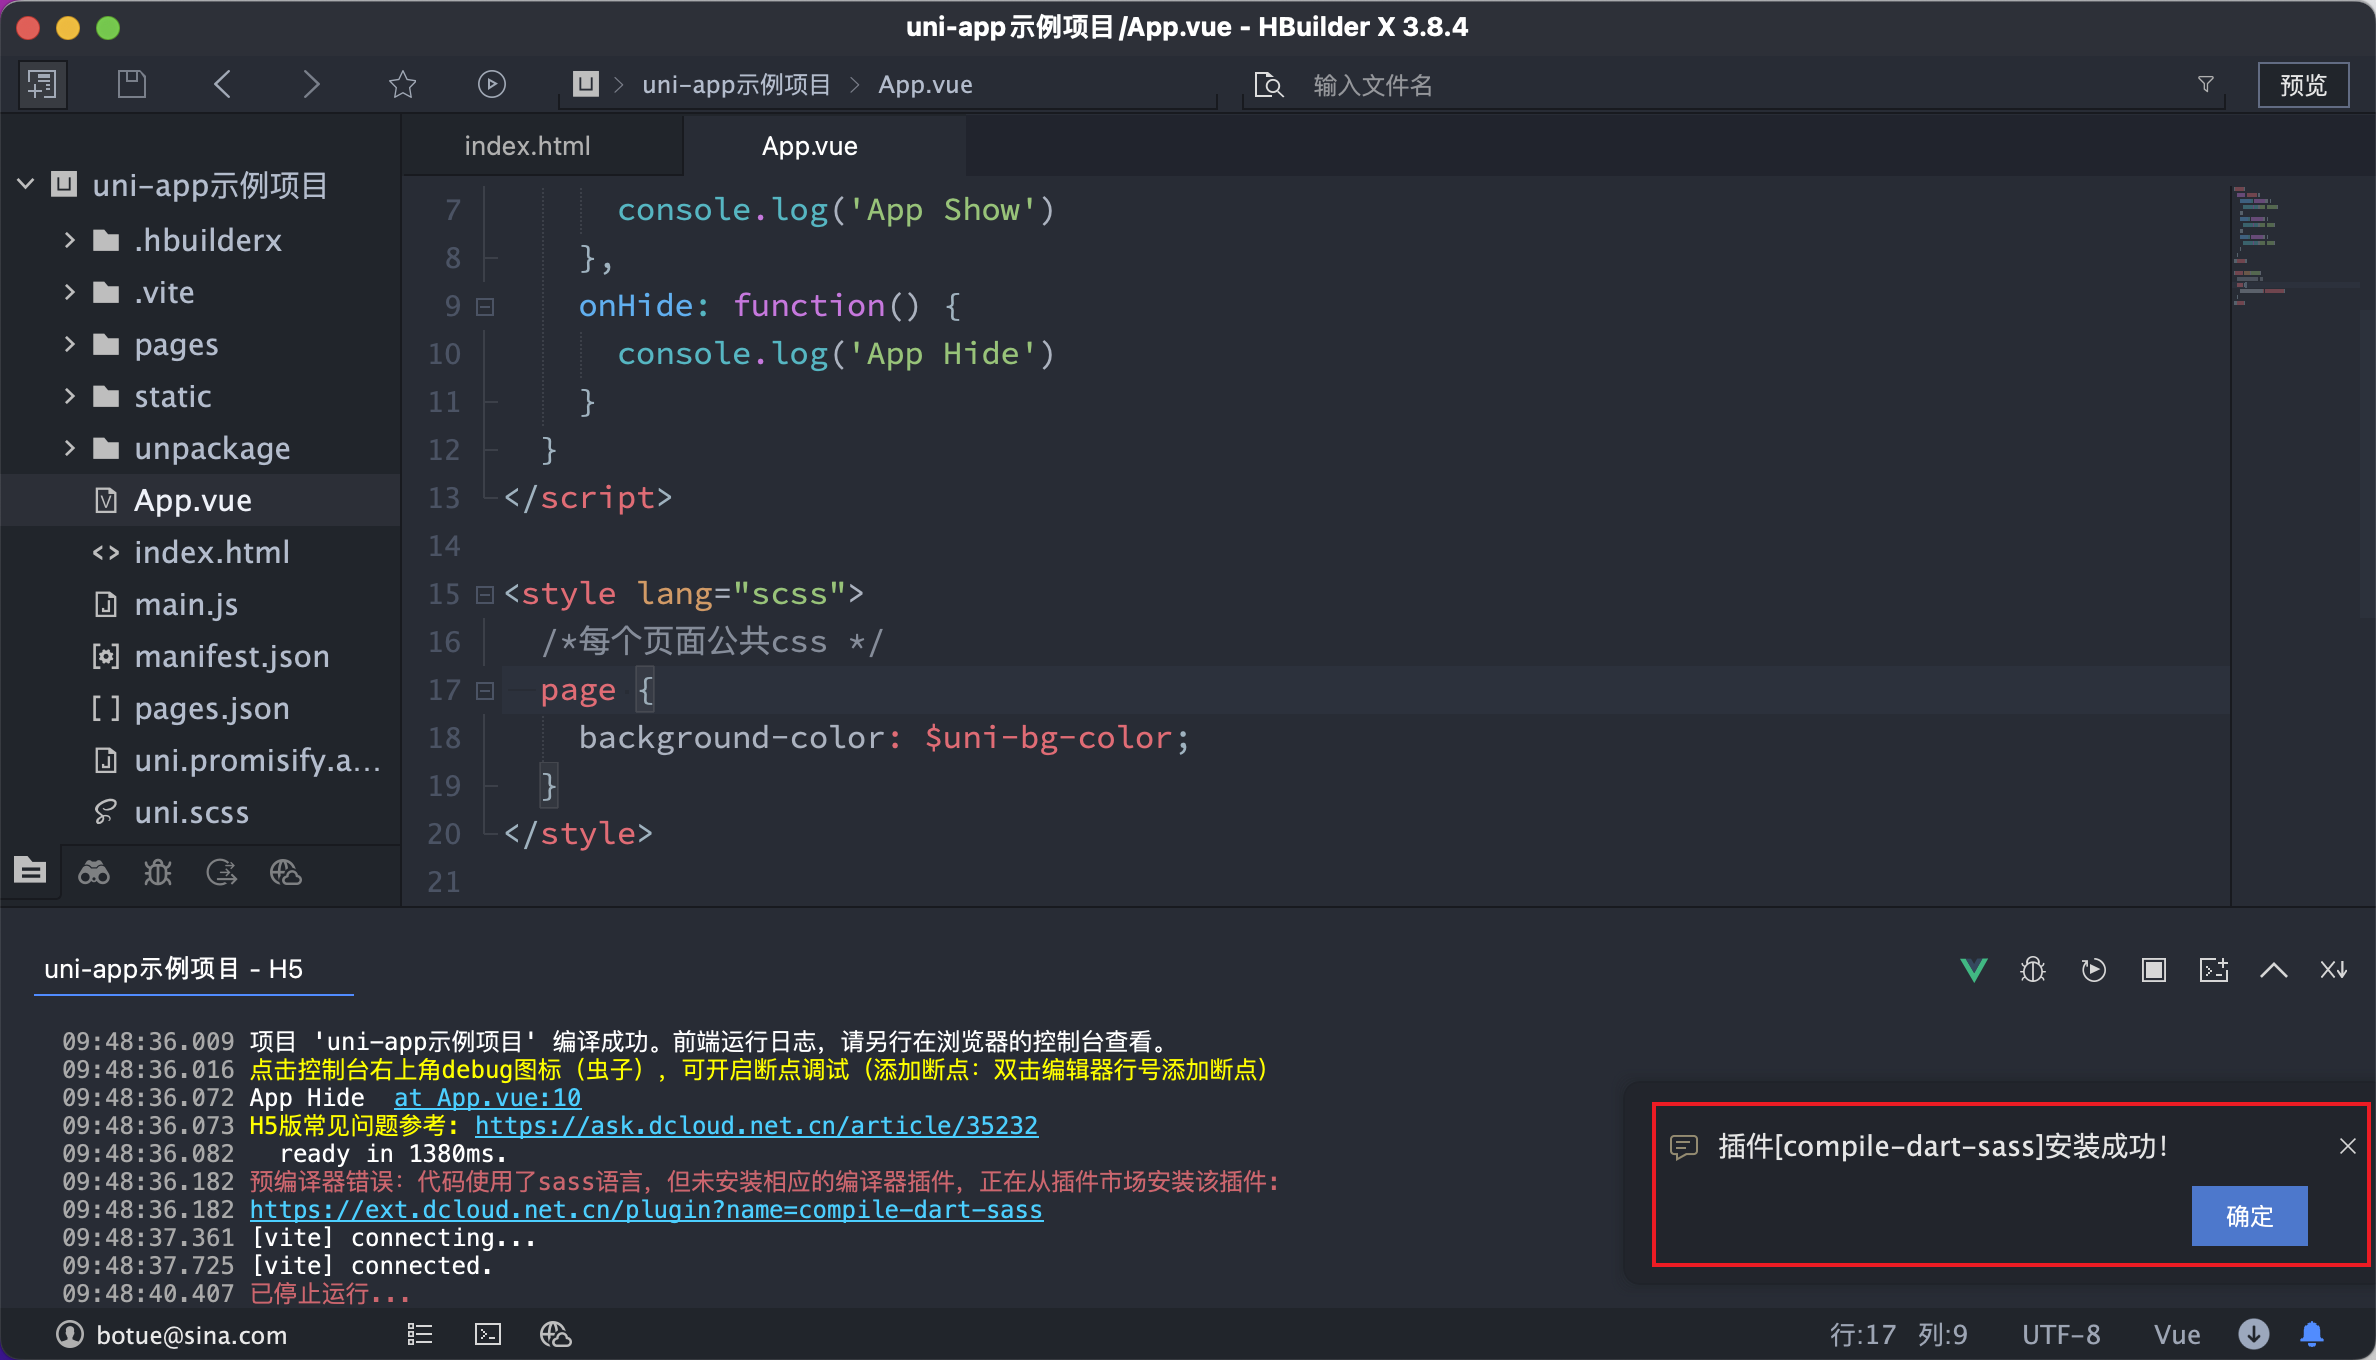
Task: Expand the pages folder
Action: [69, 344]
